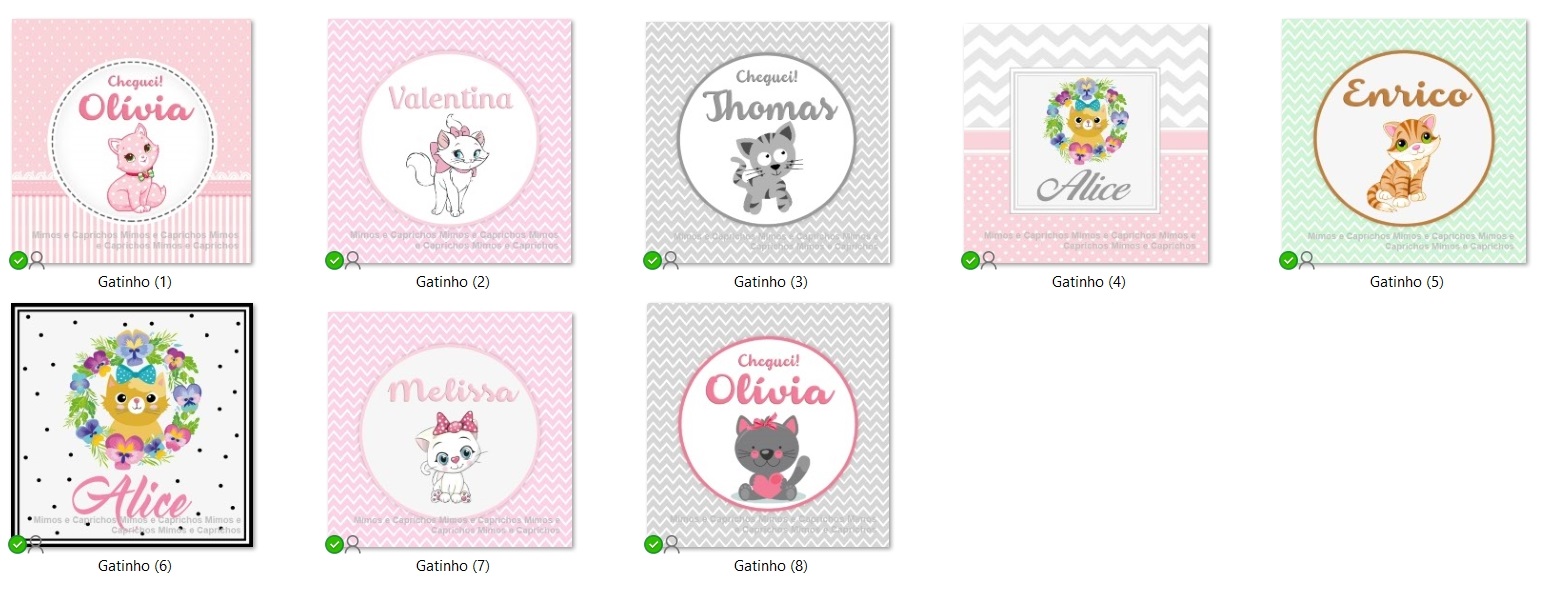Click the shared person icon on Gatinho (5)
This screenshot has height=593, width=1548.
[x=1307, y=261]
